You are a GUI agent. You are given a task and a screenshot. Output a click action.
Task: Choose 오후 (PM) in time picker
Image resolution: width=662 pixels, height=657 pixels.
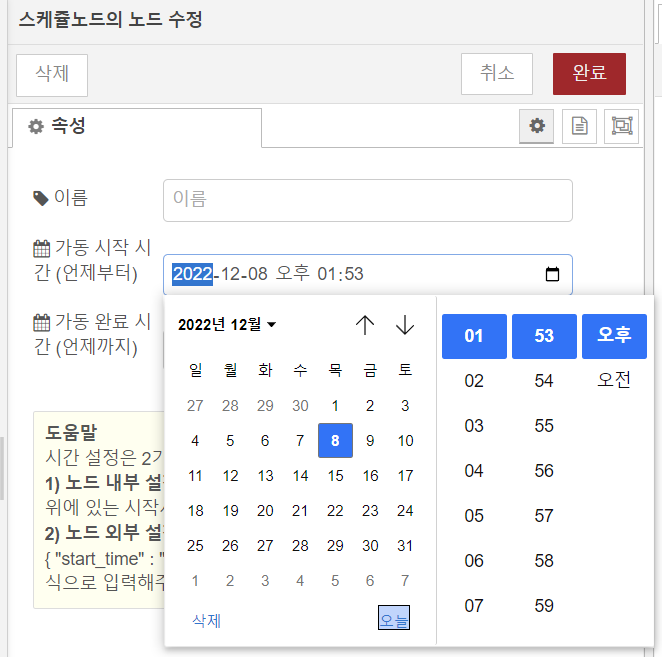tap(614, 336)
